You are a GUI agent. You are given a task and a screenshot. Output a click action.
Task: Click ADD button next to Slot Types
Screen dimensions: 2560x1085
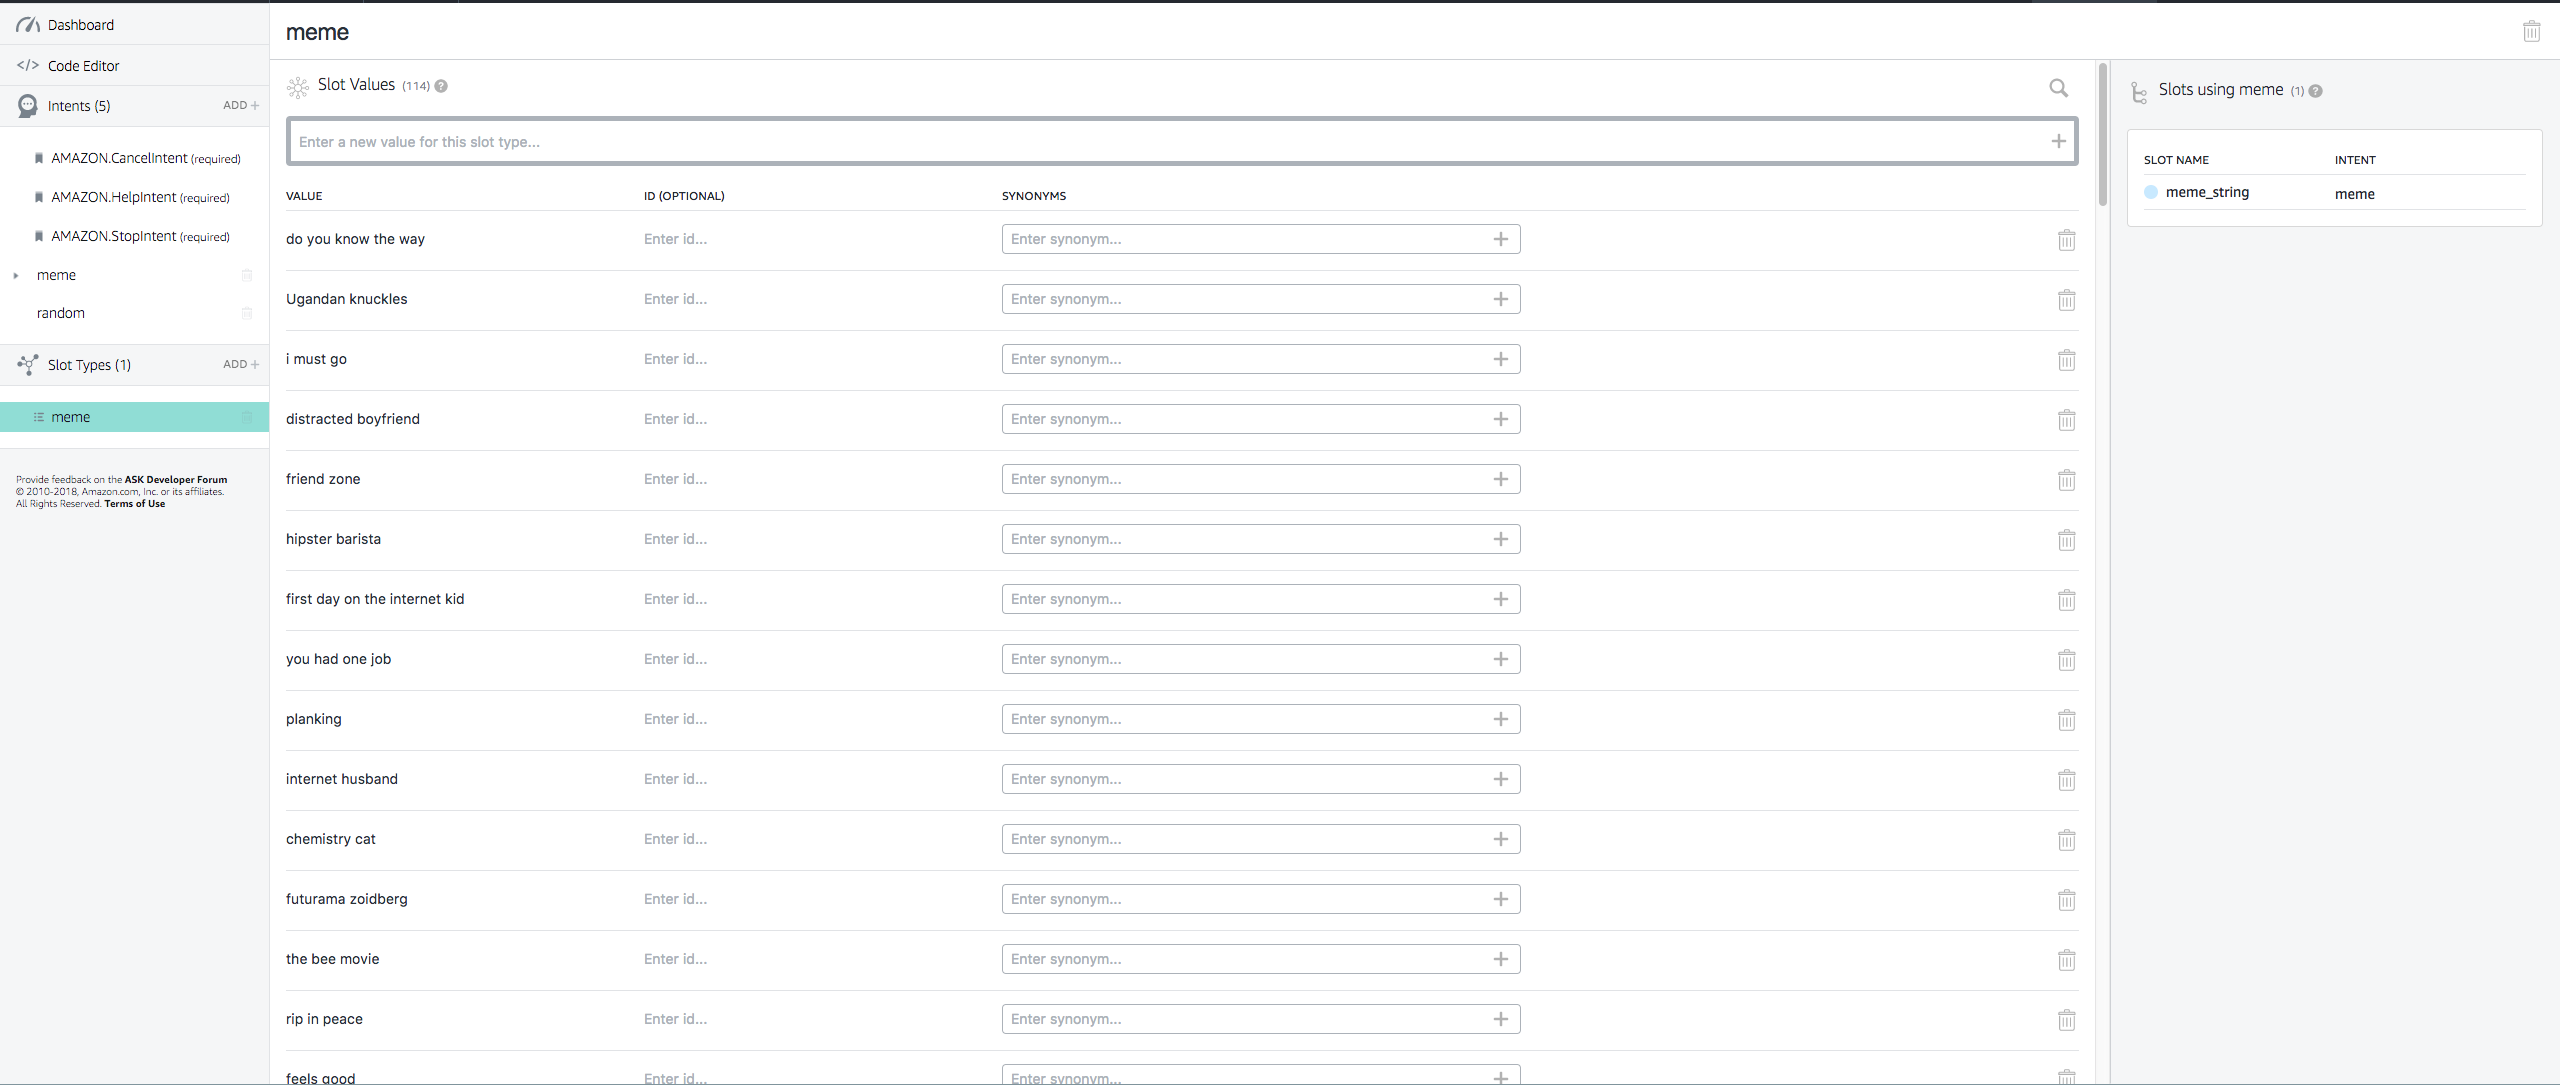[240, 364]
